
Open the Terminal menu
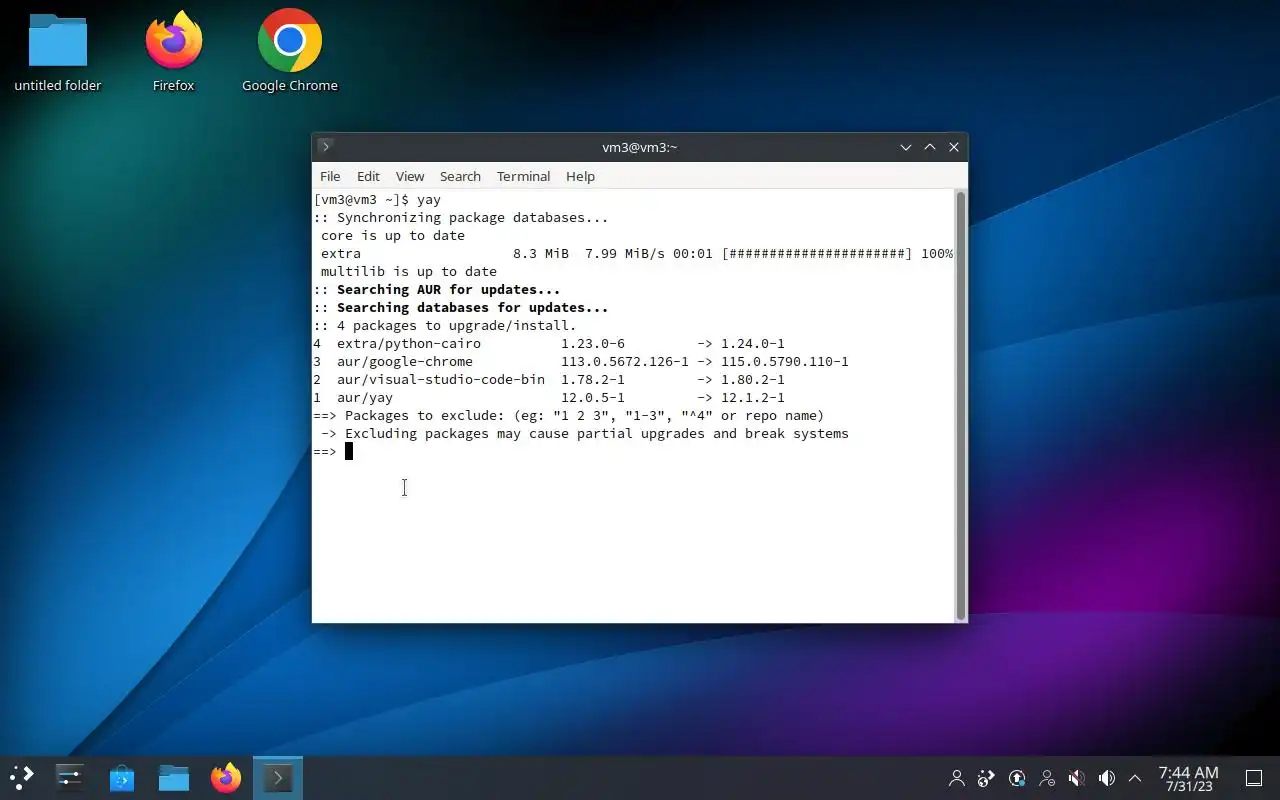[523, 176]
